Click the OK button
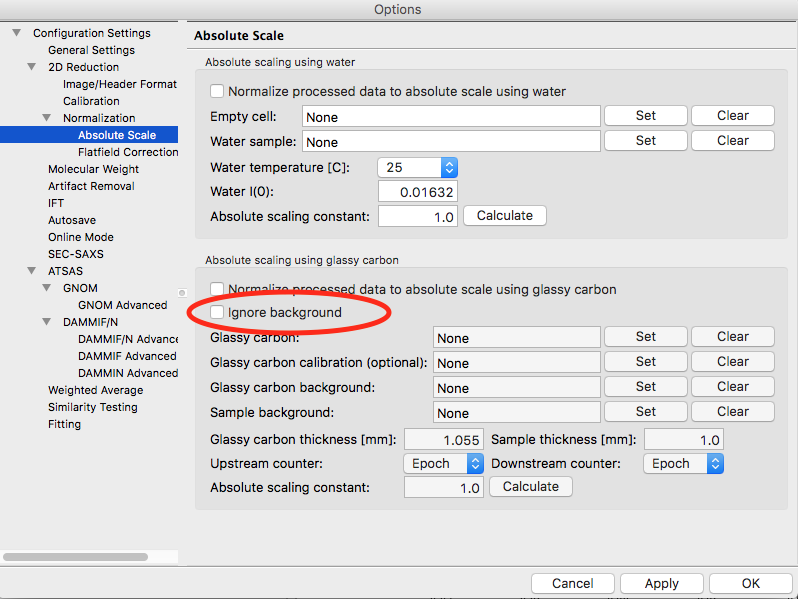The image size is (798, 599). coord(751,583)
